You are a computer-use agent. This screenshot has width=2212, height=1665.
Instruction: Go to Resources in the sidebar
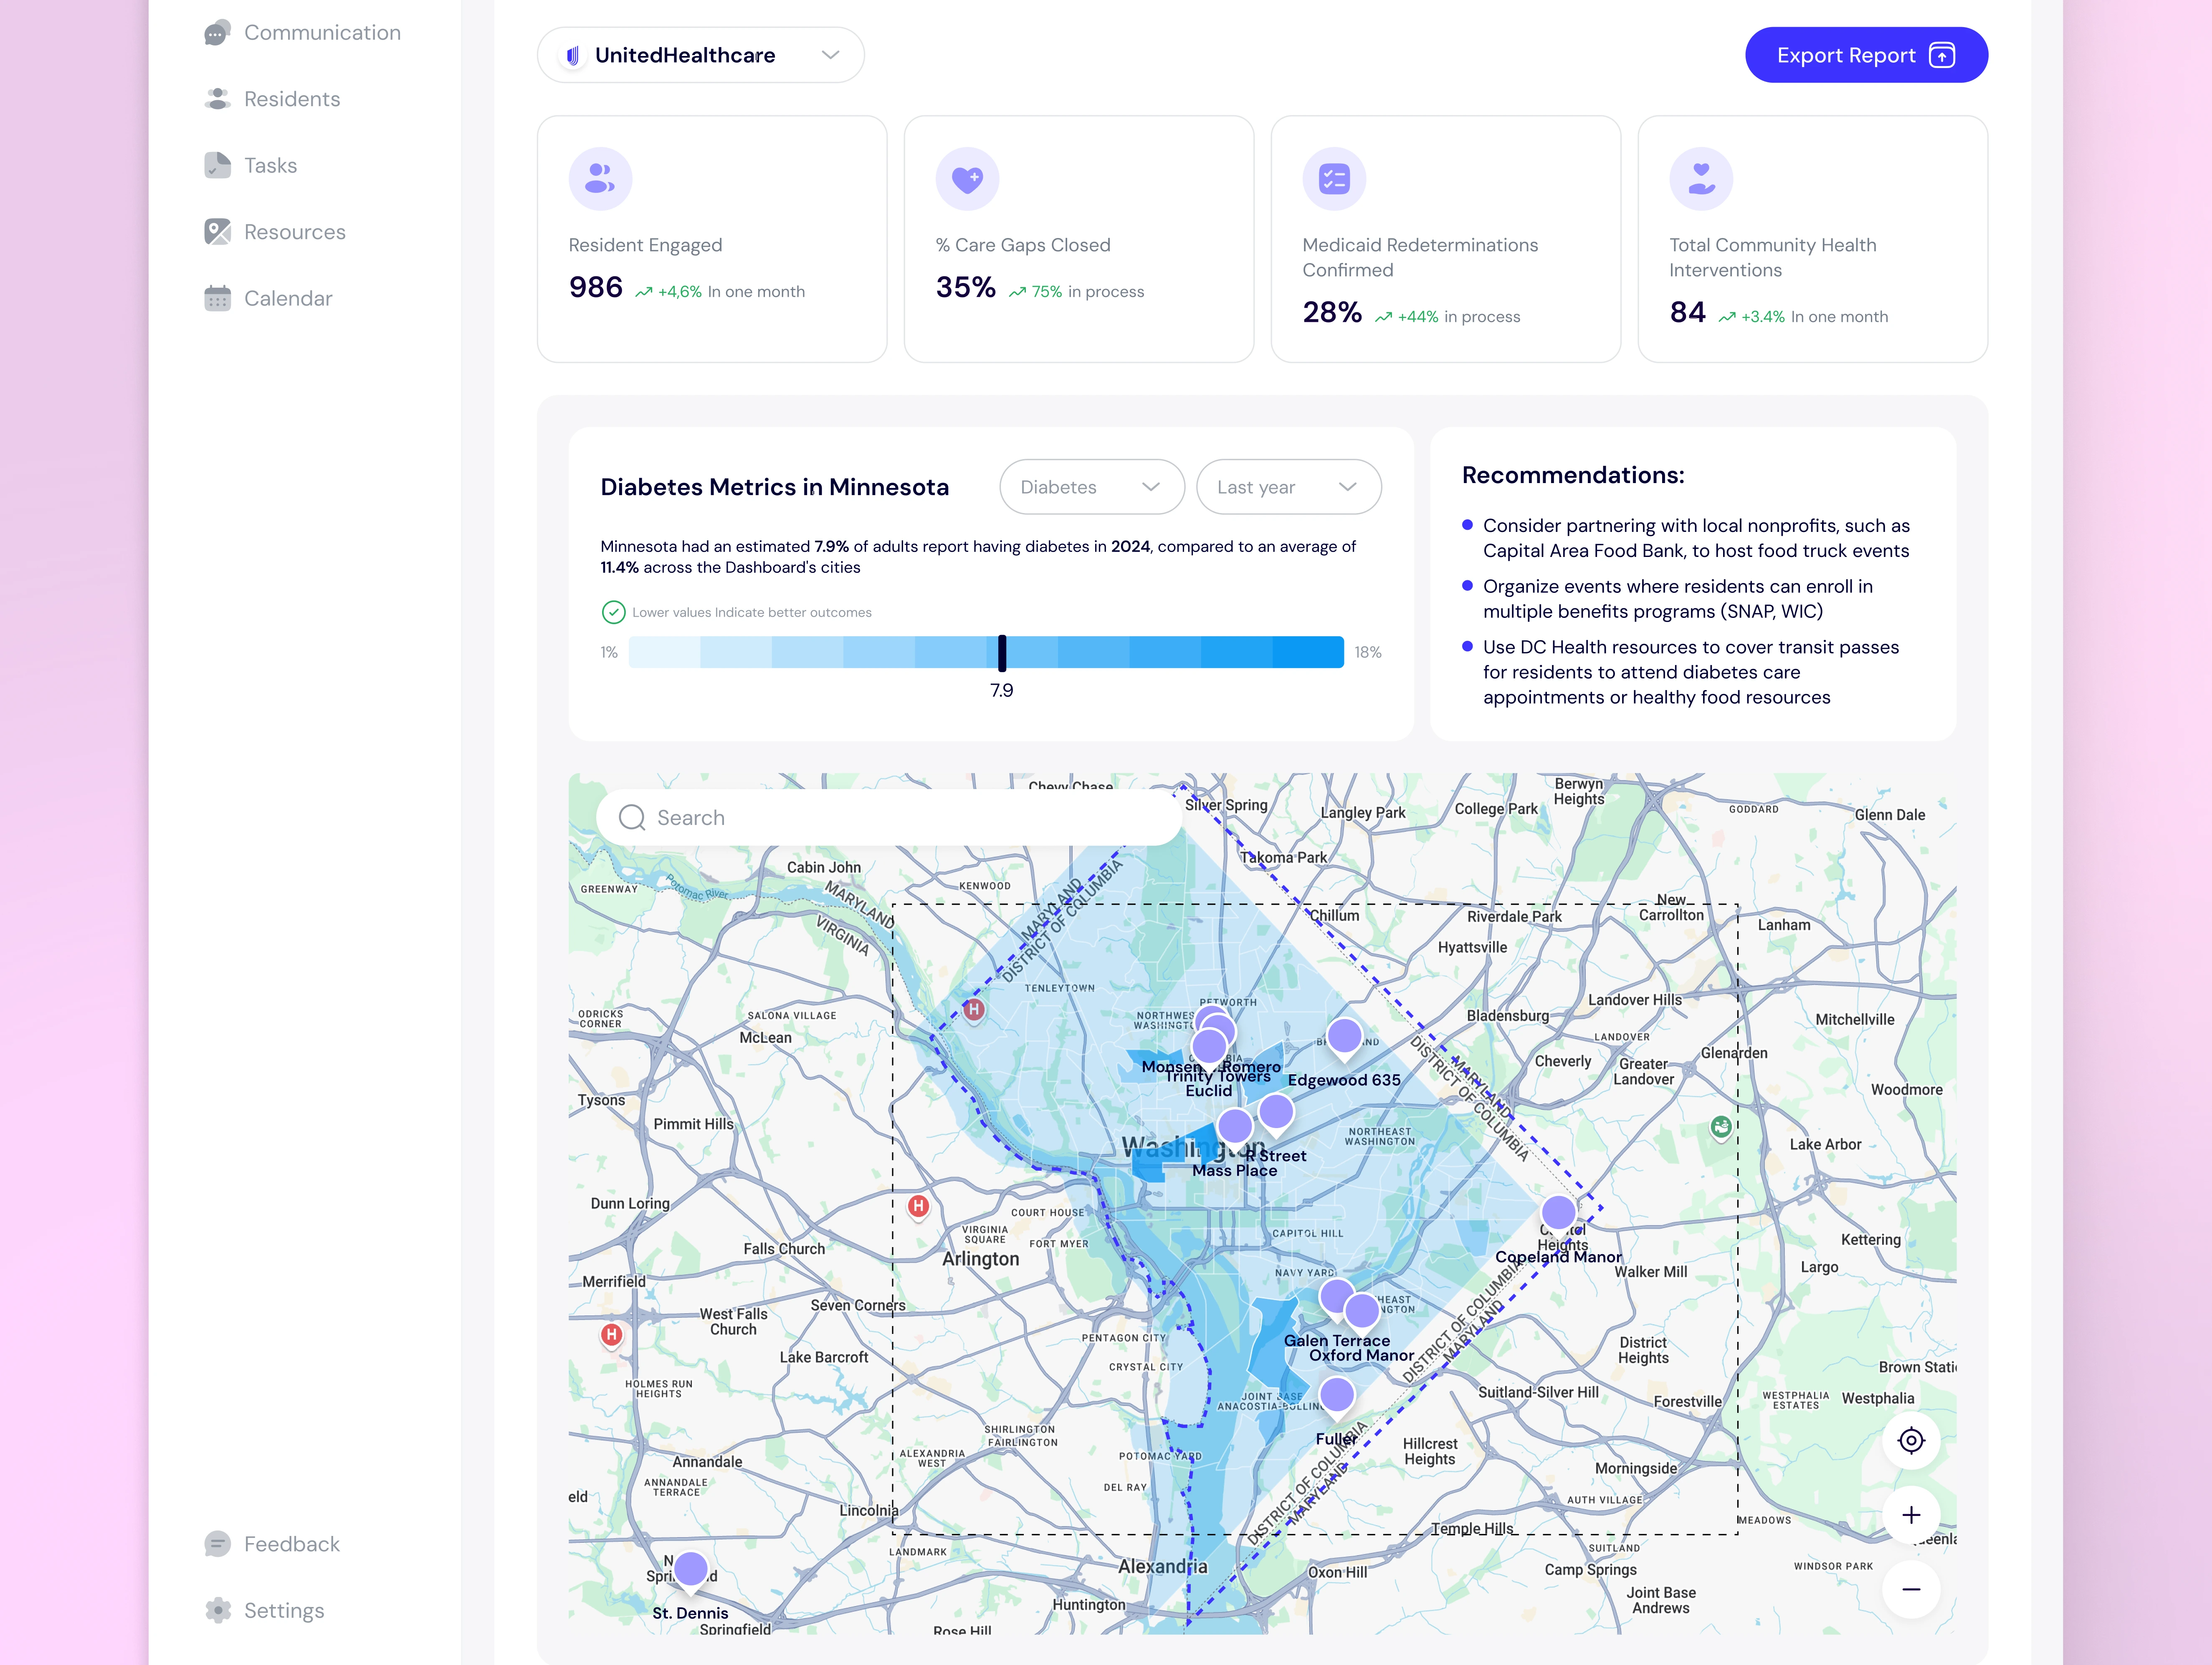click(275, 232)
